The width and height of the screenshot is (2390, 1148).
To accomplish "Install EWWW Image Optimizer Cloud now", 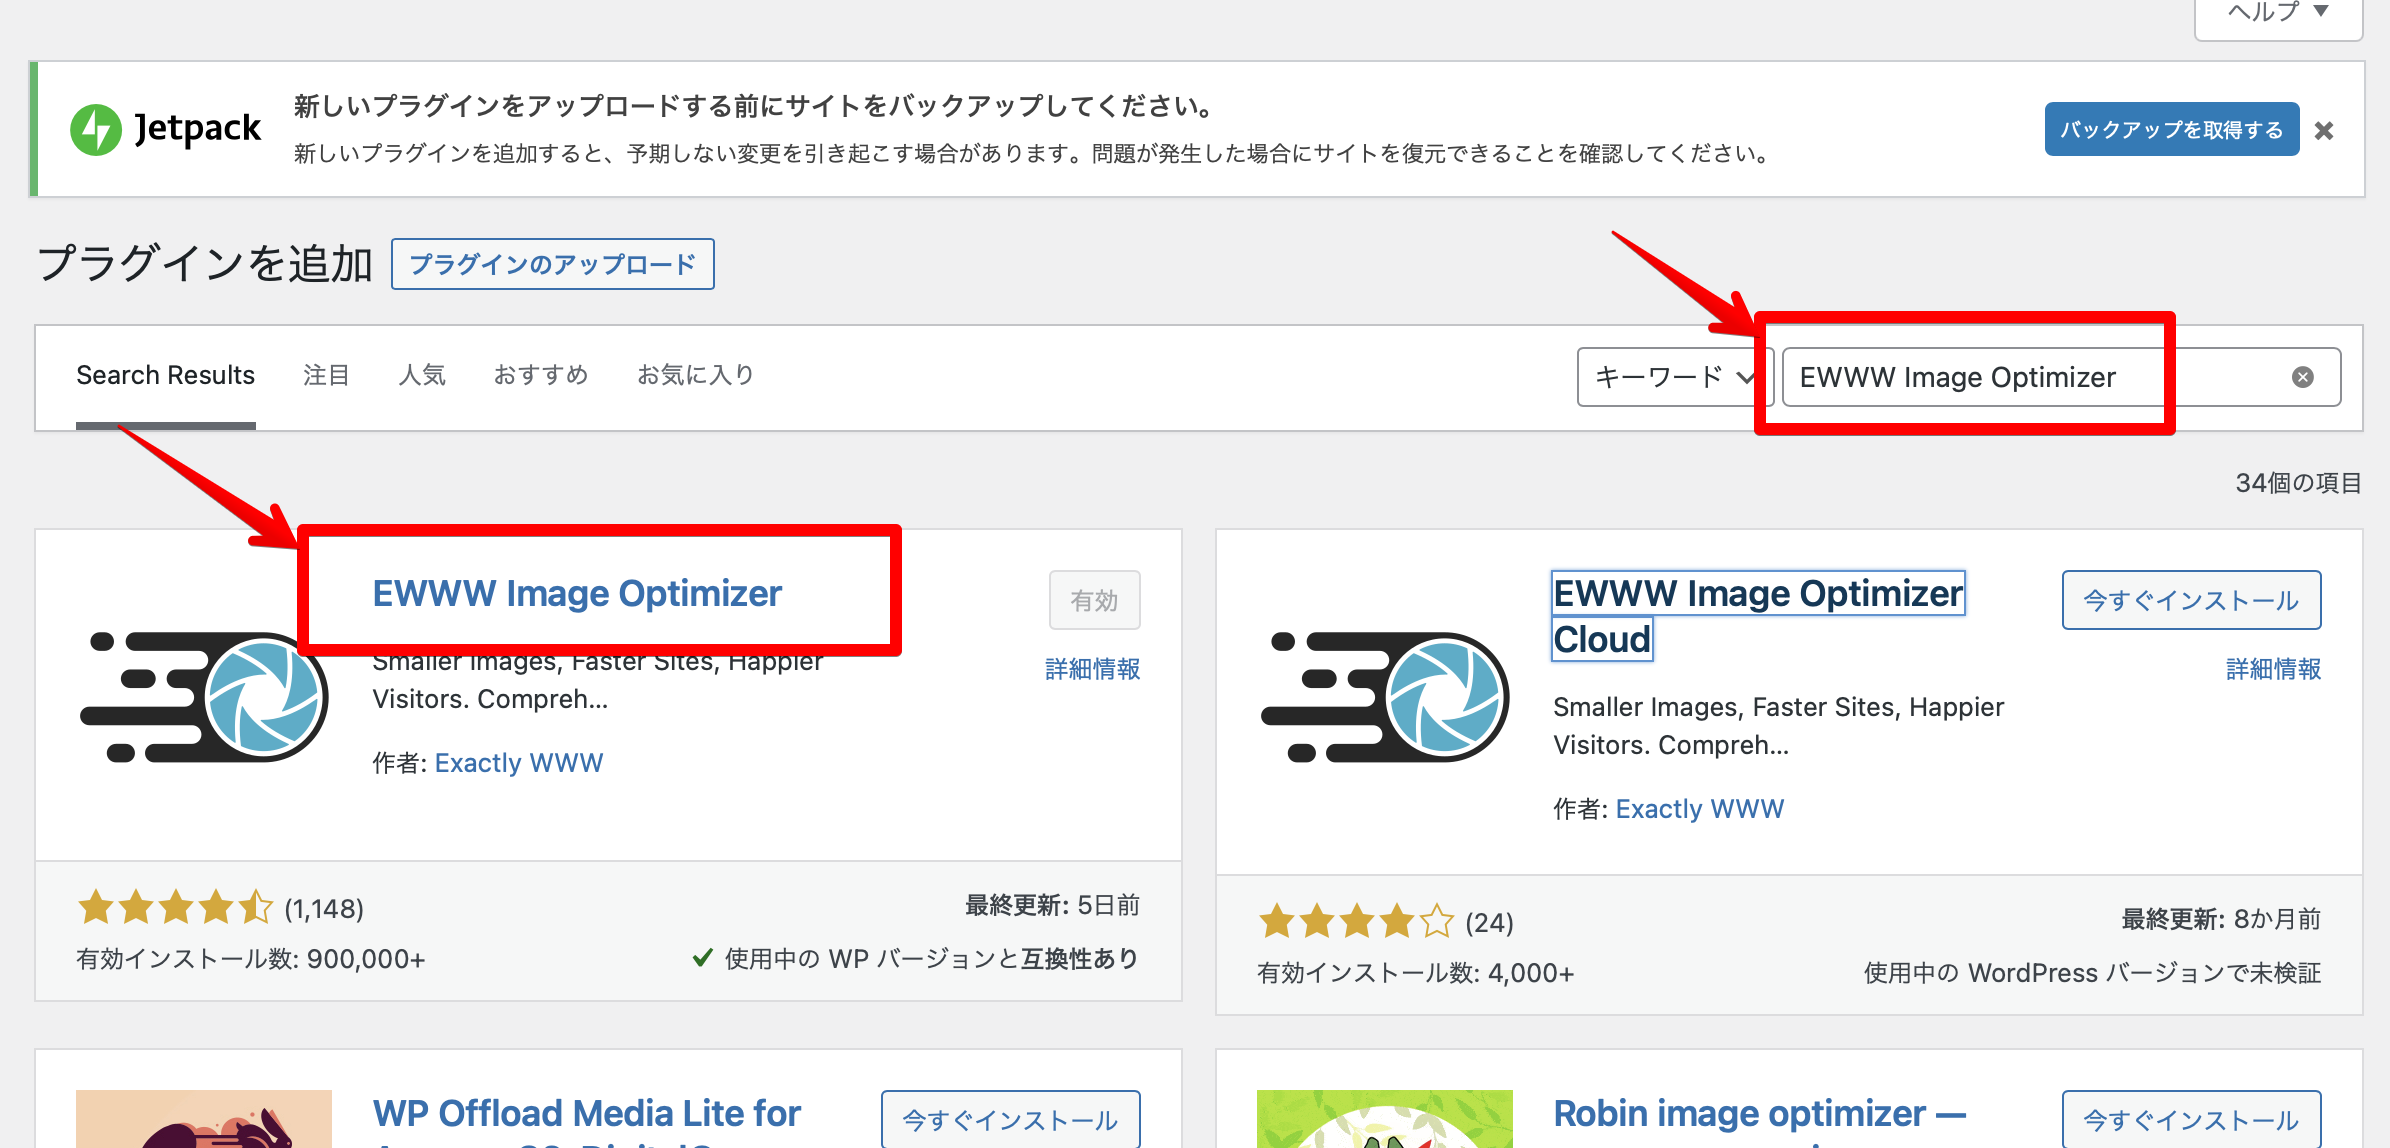I will pos(2190,600).
